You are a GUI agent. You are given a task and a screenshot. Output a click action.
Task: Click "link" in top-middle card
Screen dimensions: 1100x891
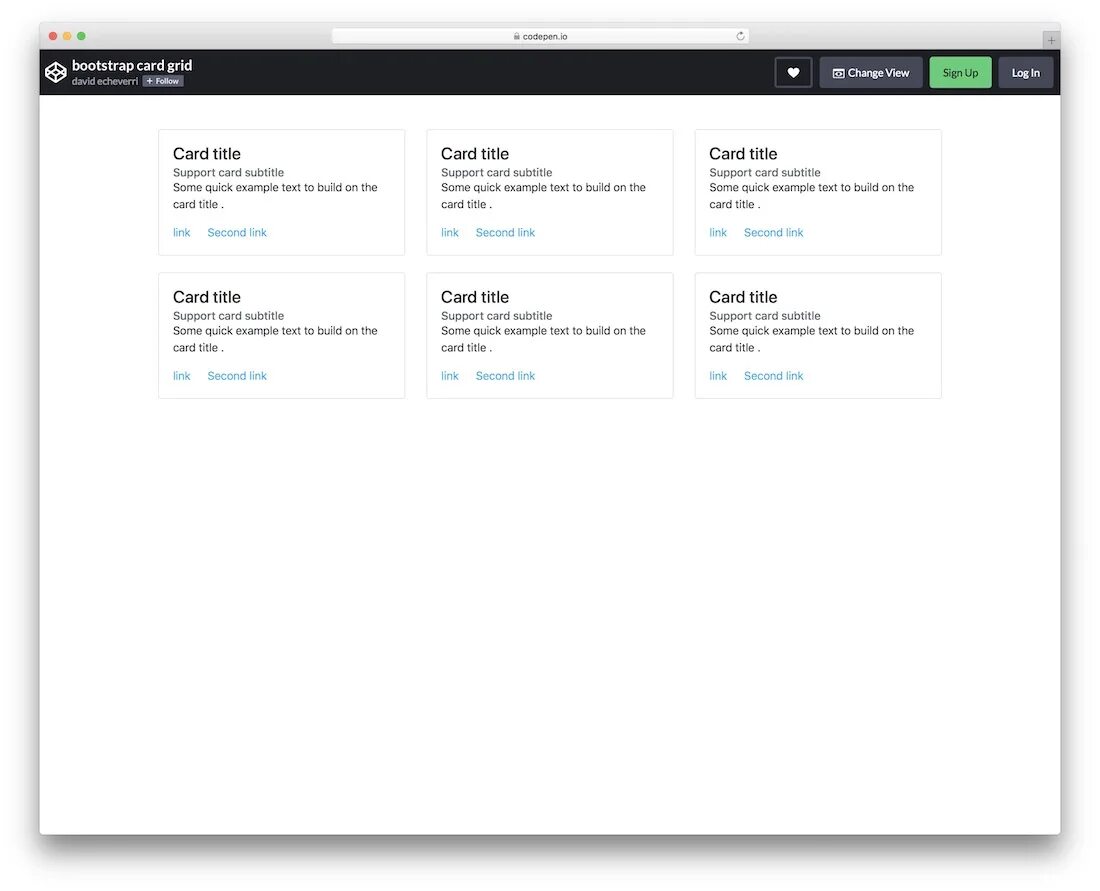click(450, 232)
